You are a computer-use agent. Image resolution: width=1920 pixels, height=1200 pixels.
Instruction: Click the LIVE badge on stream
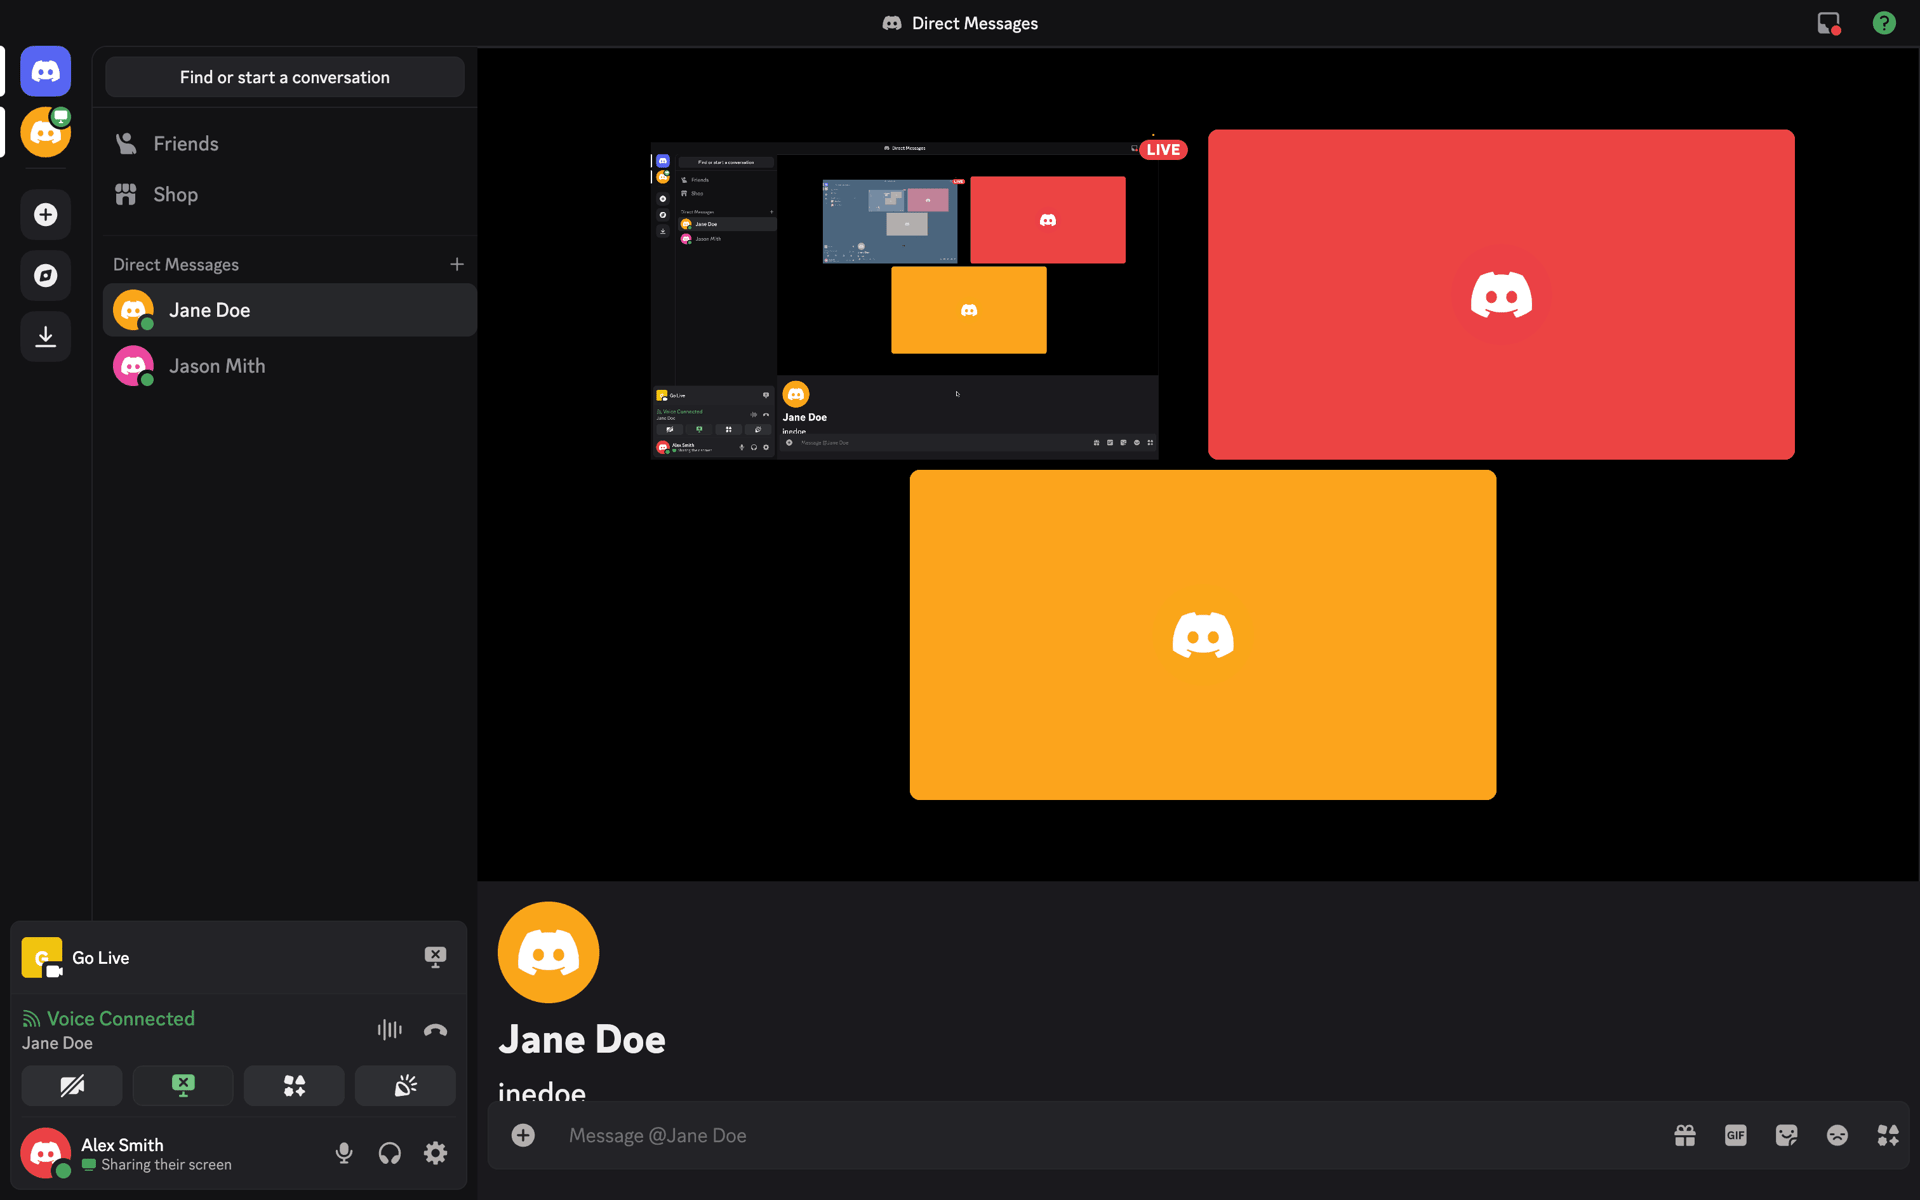(x=1163, y=149)
